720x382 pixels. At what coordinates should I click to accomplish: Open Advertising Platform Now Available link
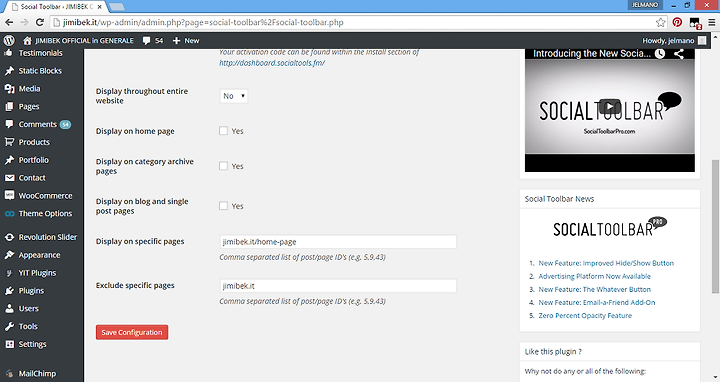point(594,276)
